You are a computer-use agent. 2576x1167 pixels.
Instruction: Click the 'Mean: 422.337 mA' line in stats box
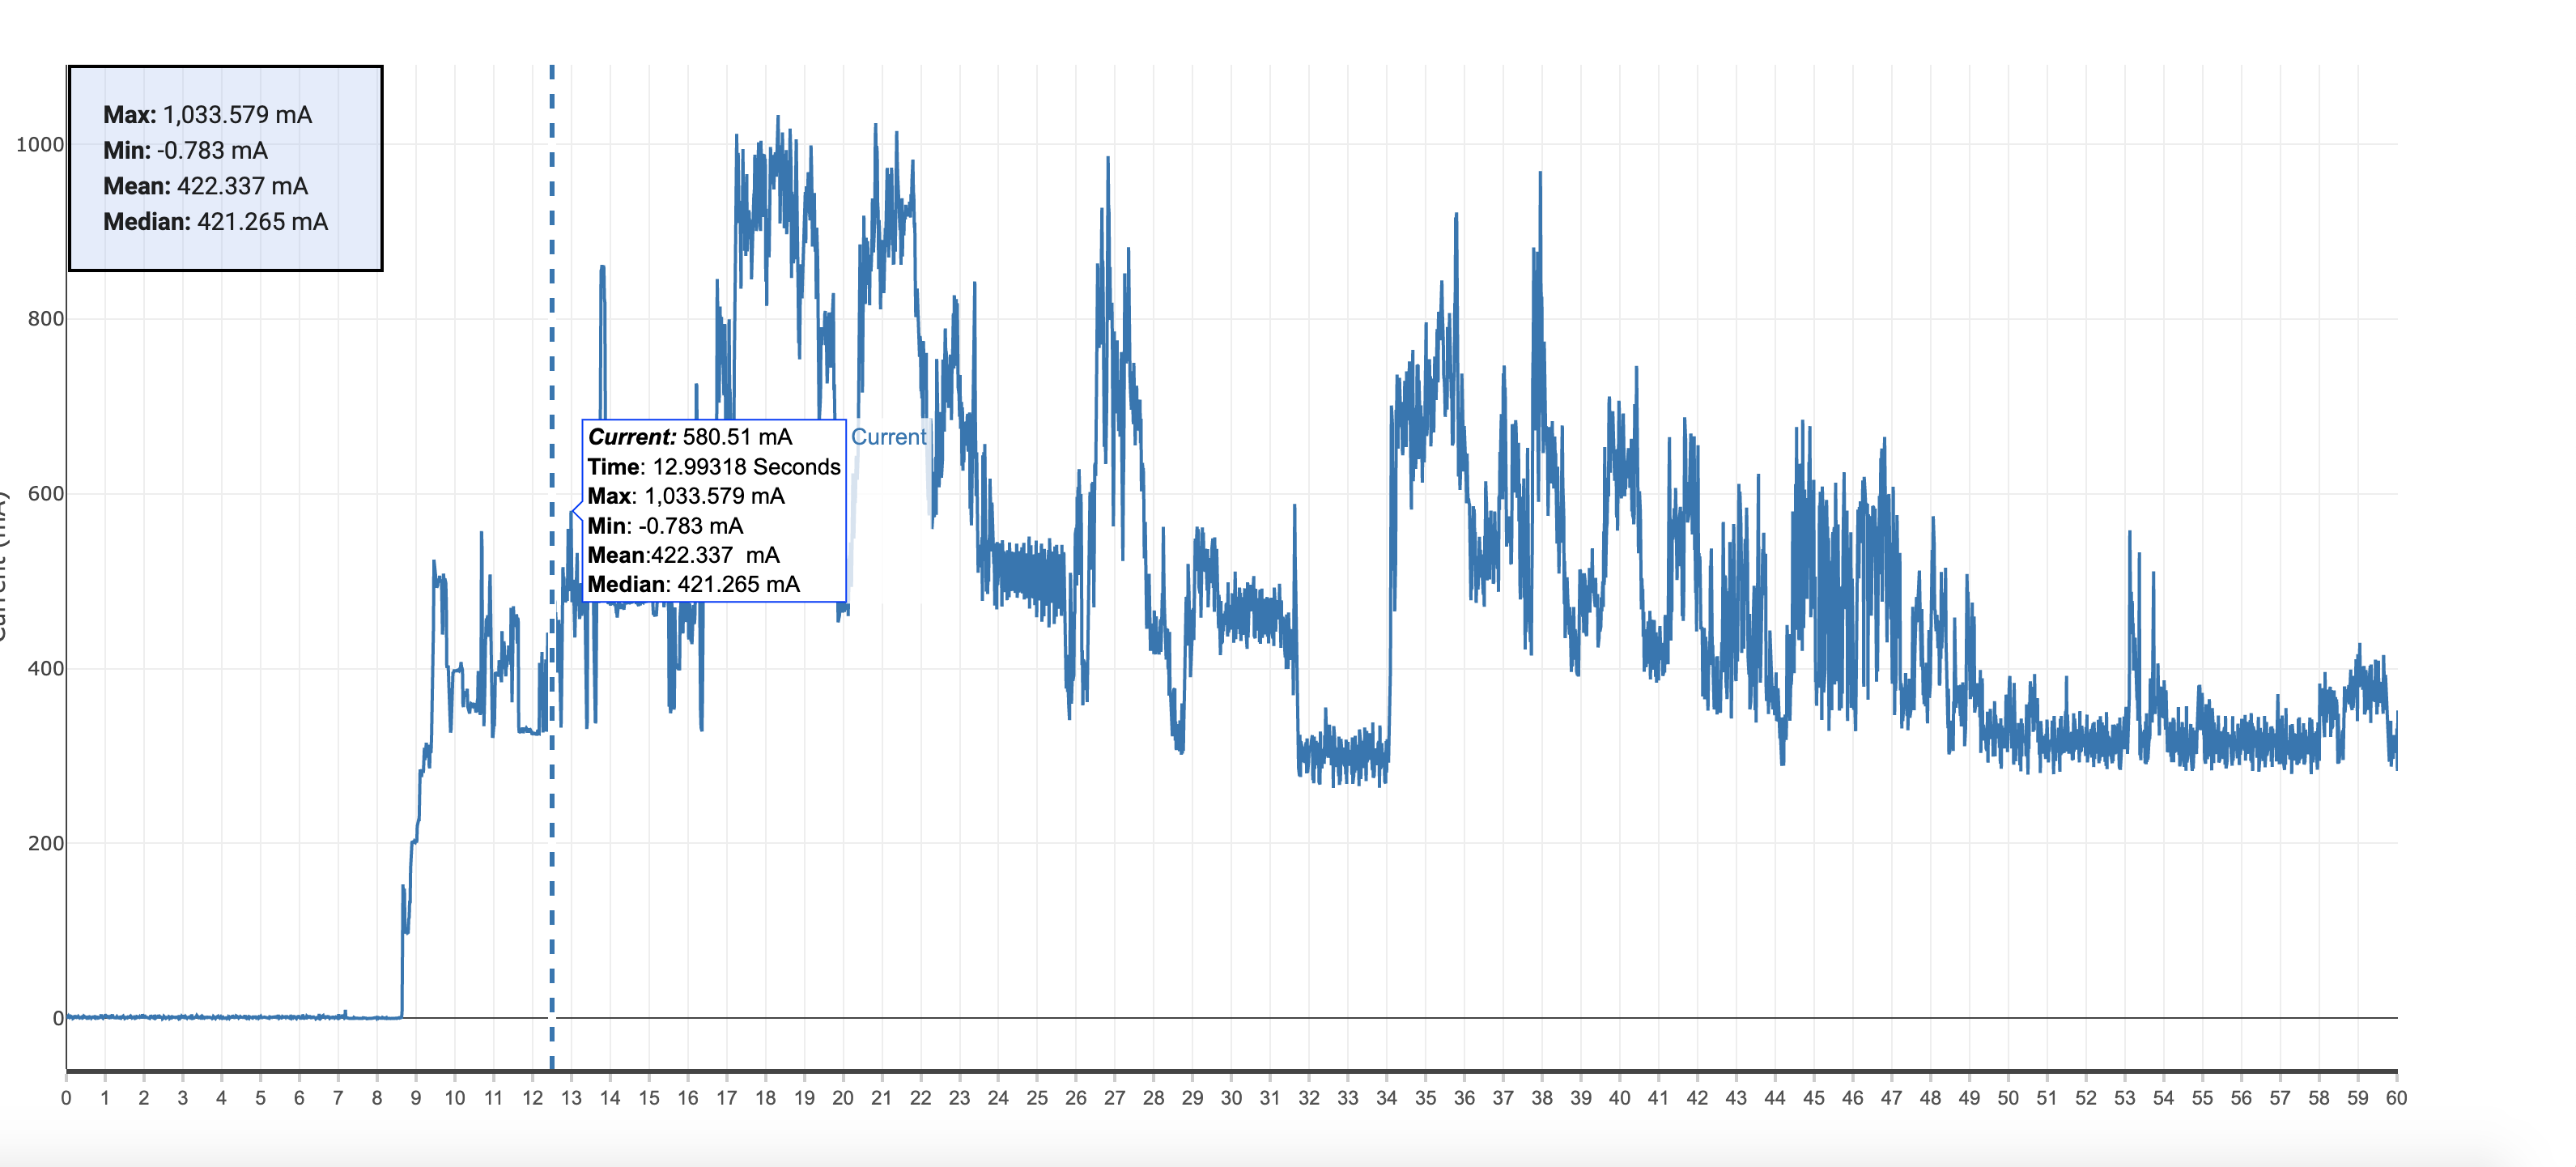[205, 186]
